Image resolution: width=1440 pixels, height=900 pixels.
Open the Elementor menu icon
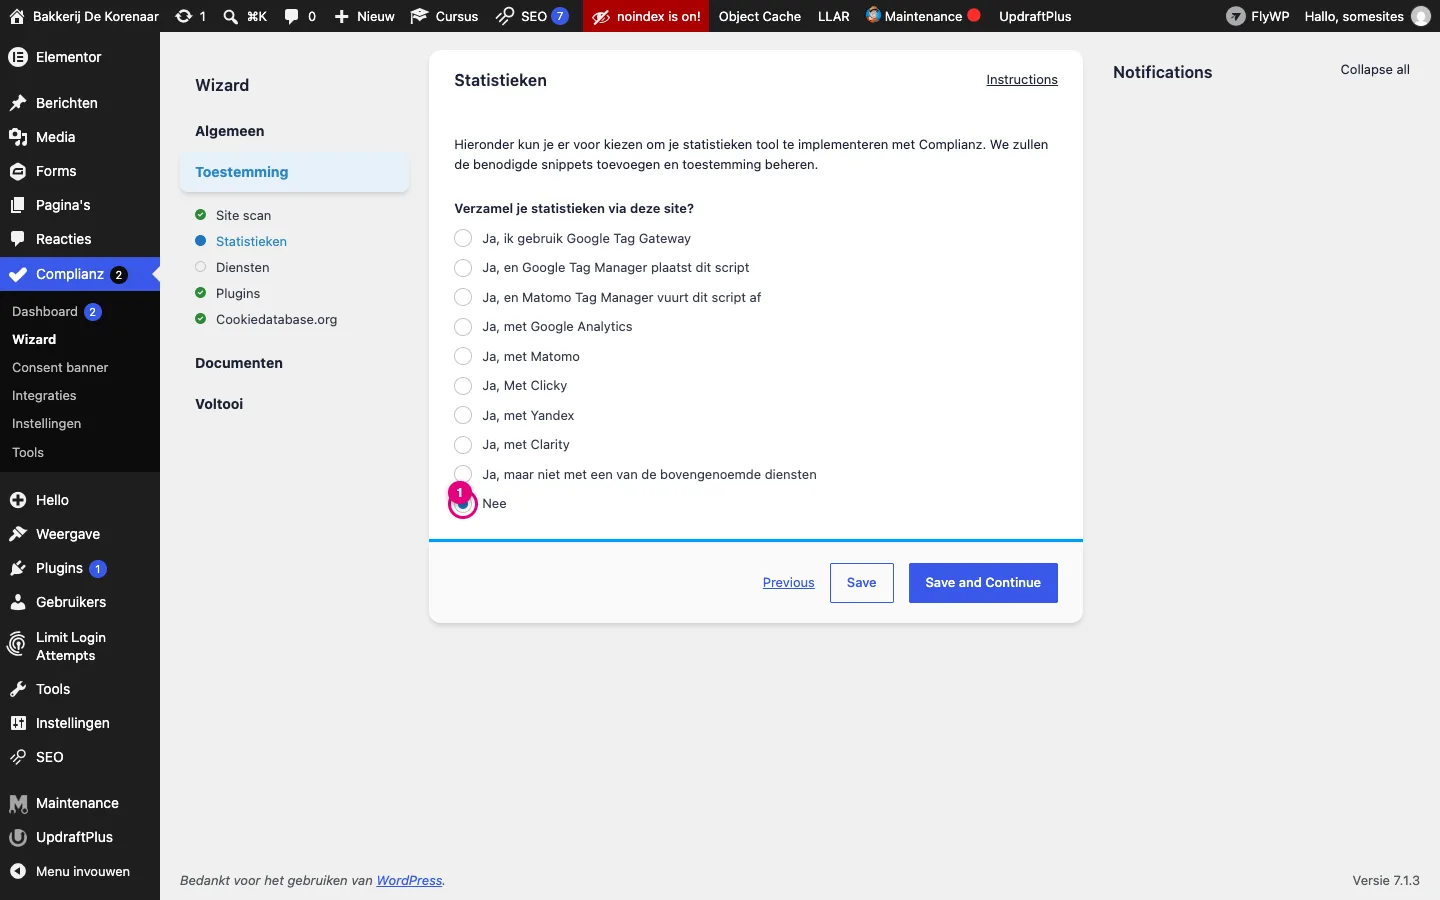pos(18,57)
